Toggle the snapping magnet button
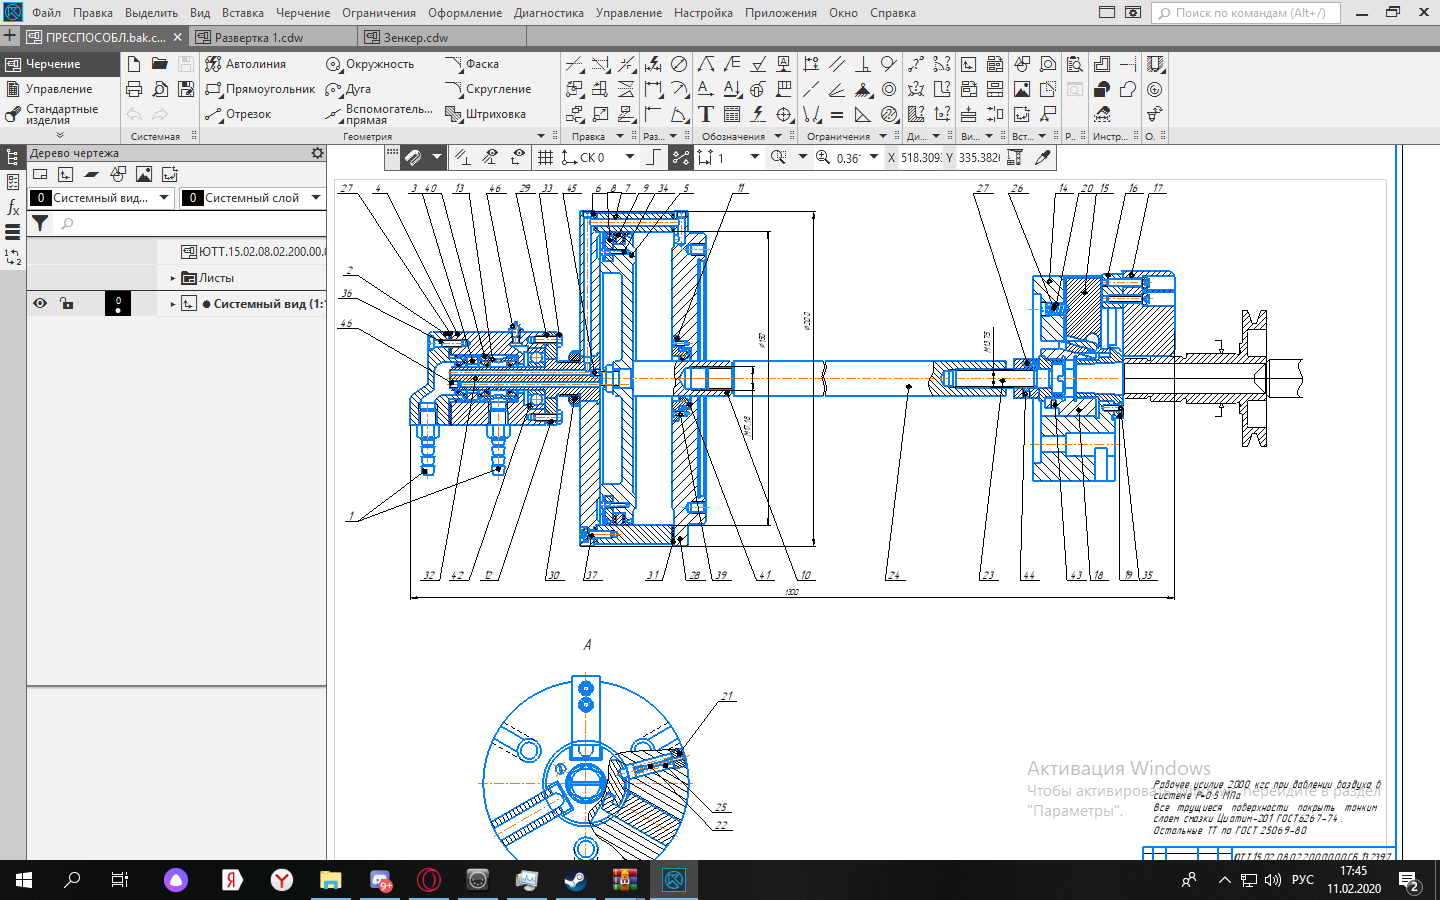The width and height of the screenshot is (1440, 900). (x=412, y=157)
